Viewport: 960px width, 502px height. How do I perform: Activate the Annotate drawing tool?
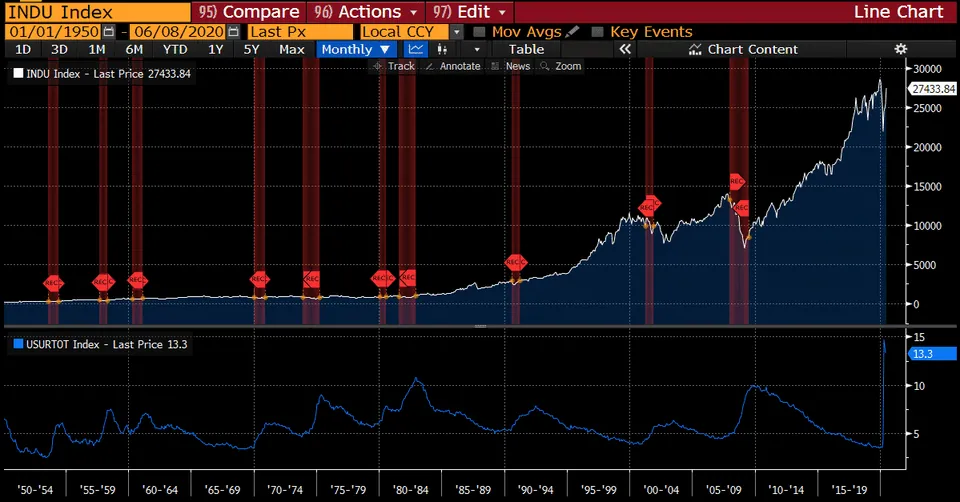pos(453,66)
